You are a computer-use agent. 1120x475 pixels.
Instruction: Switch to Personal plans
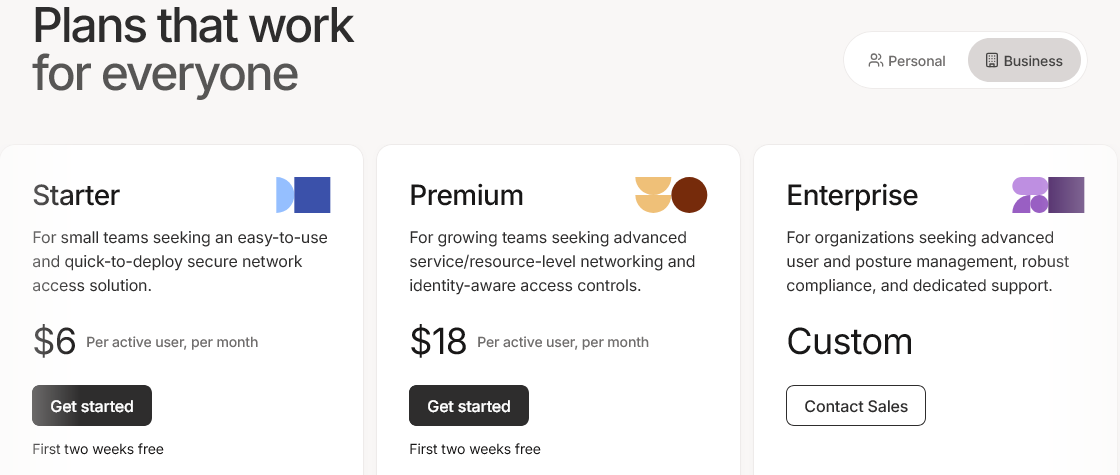[x=906, y=61]
